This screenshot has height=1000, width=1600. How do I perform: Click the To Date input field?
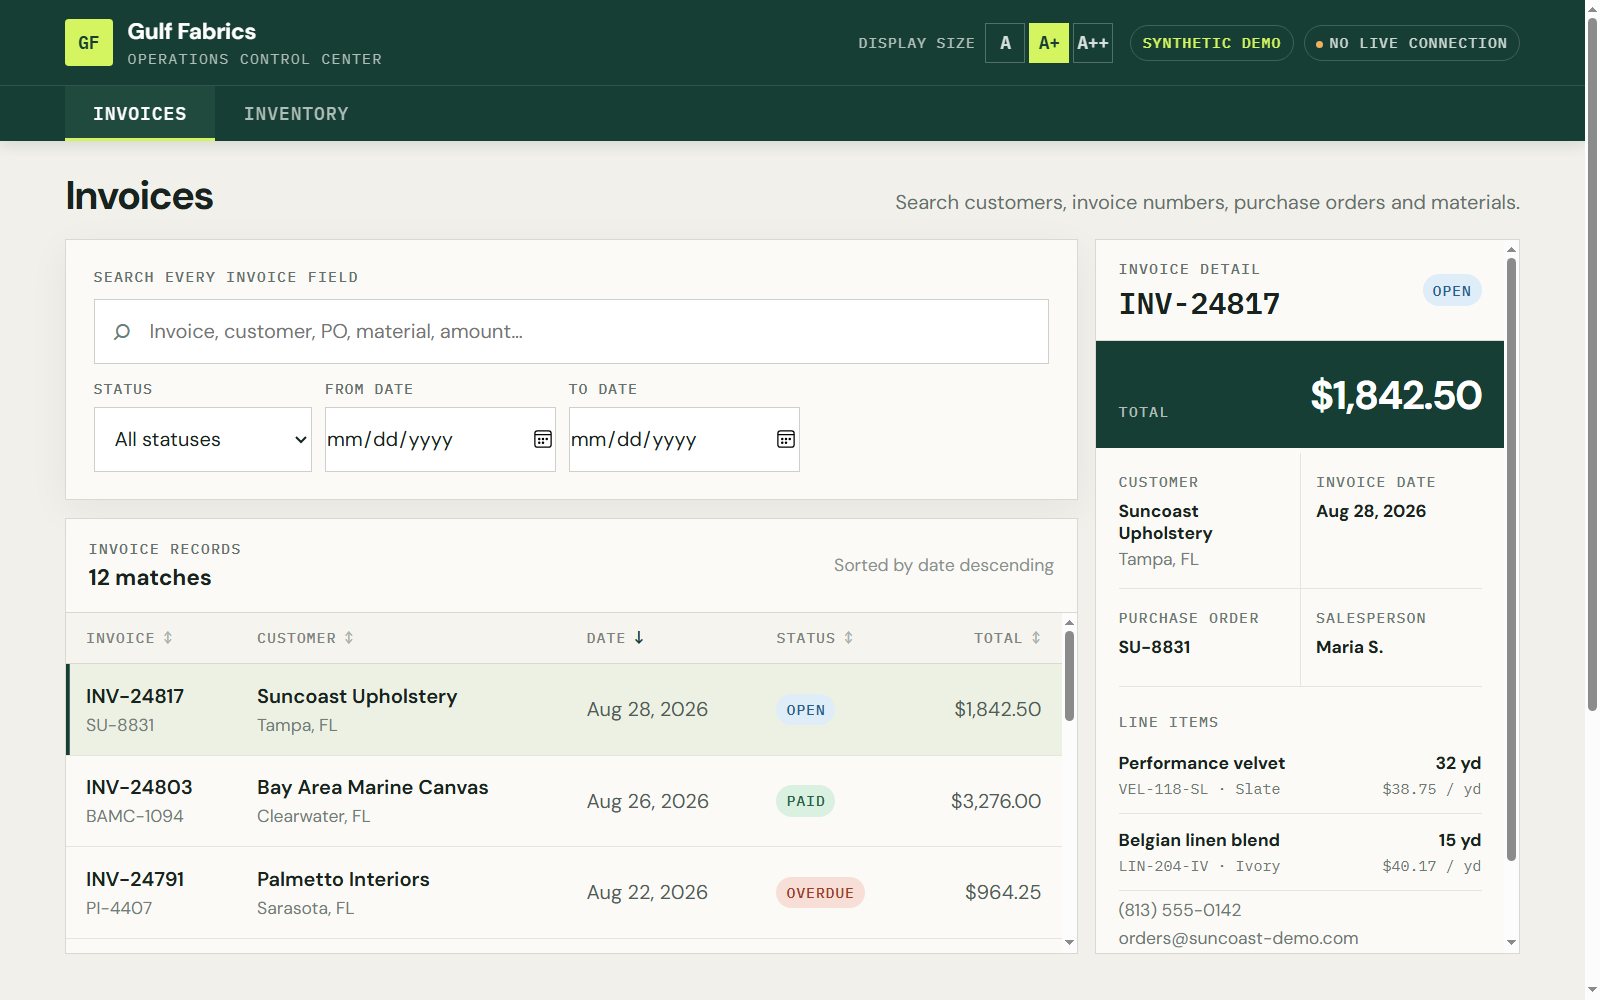coord(684,439)
